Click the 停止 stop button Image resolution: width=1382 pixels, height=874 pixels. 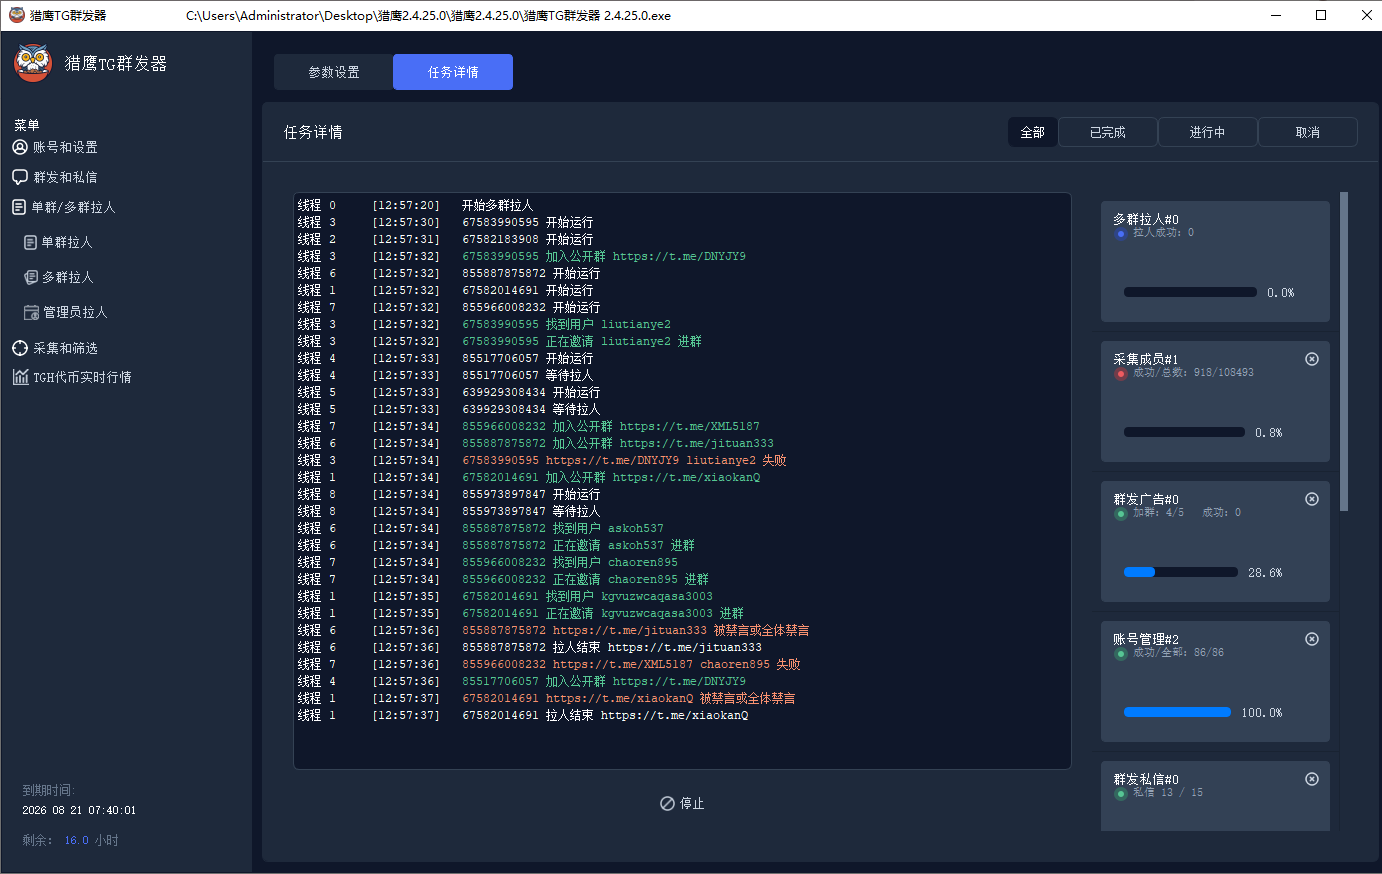(682, 803)
